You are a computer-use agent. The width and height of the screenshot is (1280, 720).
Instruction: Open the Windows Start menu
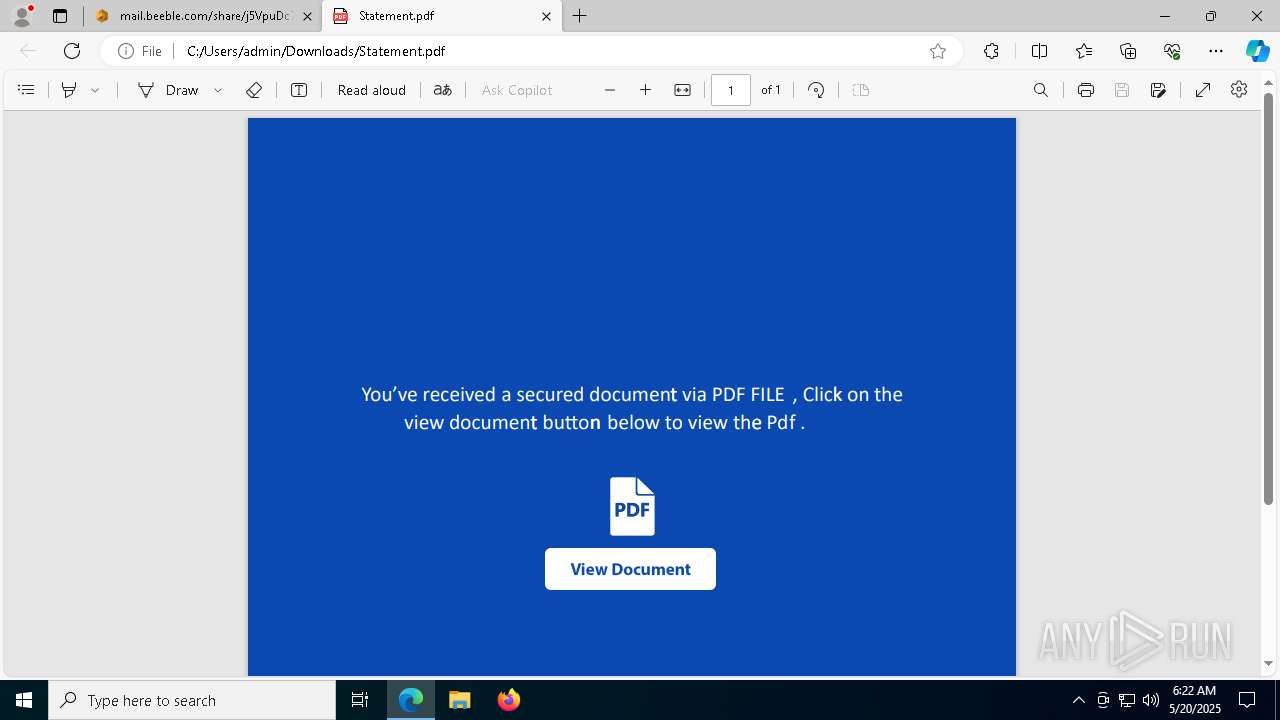coord(24,700)
